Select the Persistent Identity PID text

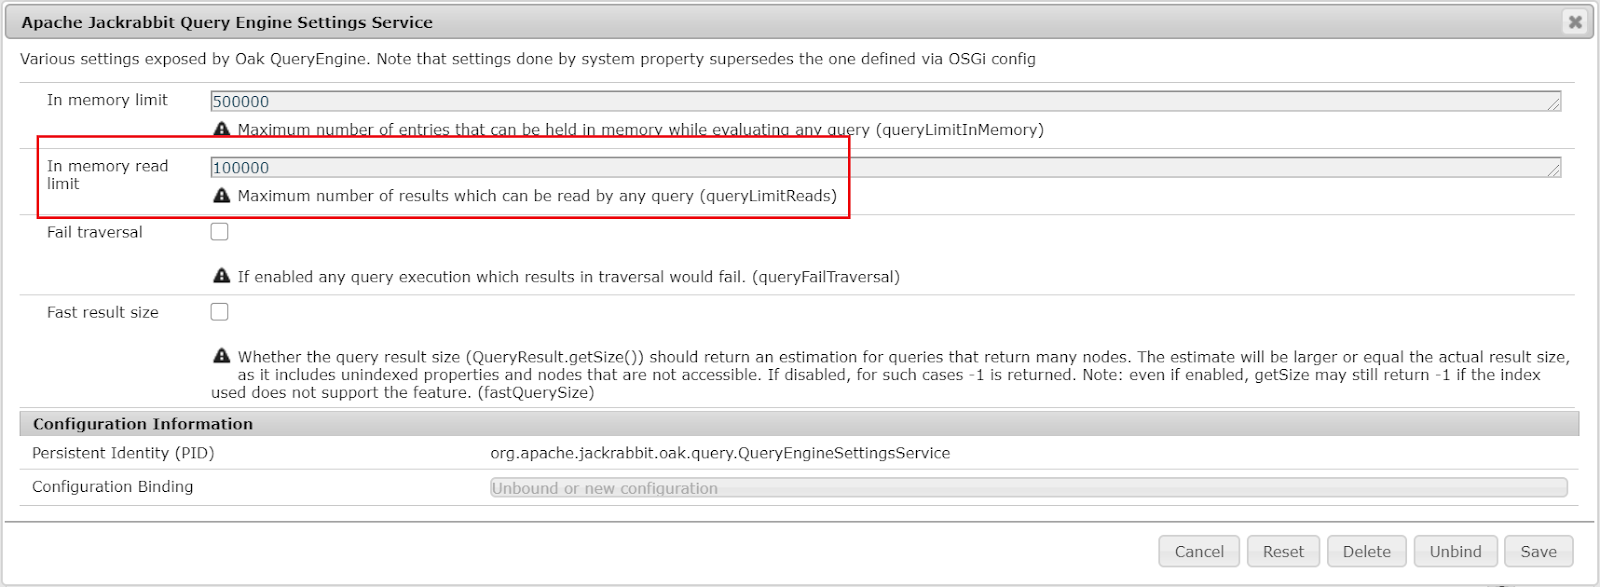pyautogui.click(x=720, y=453)
